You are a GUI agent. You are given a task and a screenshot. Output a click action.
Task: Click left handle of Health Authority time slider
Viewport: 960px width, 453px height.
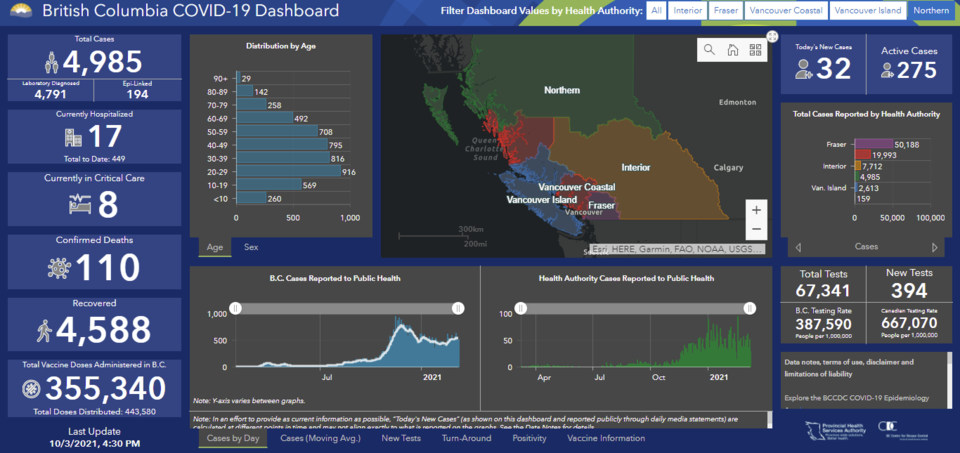pyautogui.click(x=520, y=309)
